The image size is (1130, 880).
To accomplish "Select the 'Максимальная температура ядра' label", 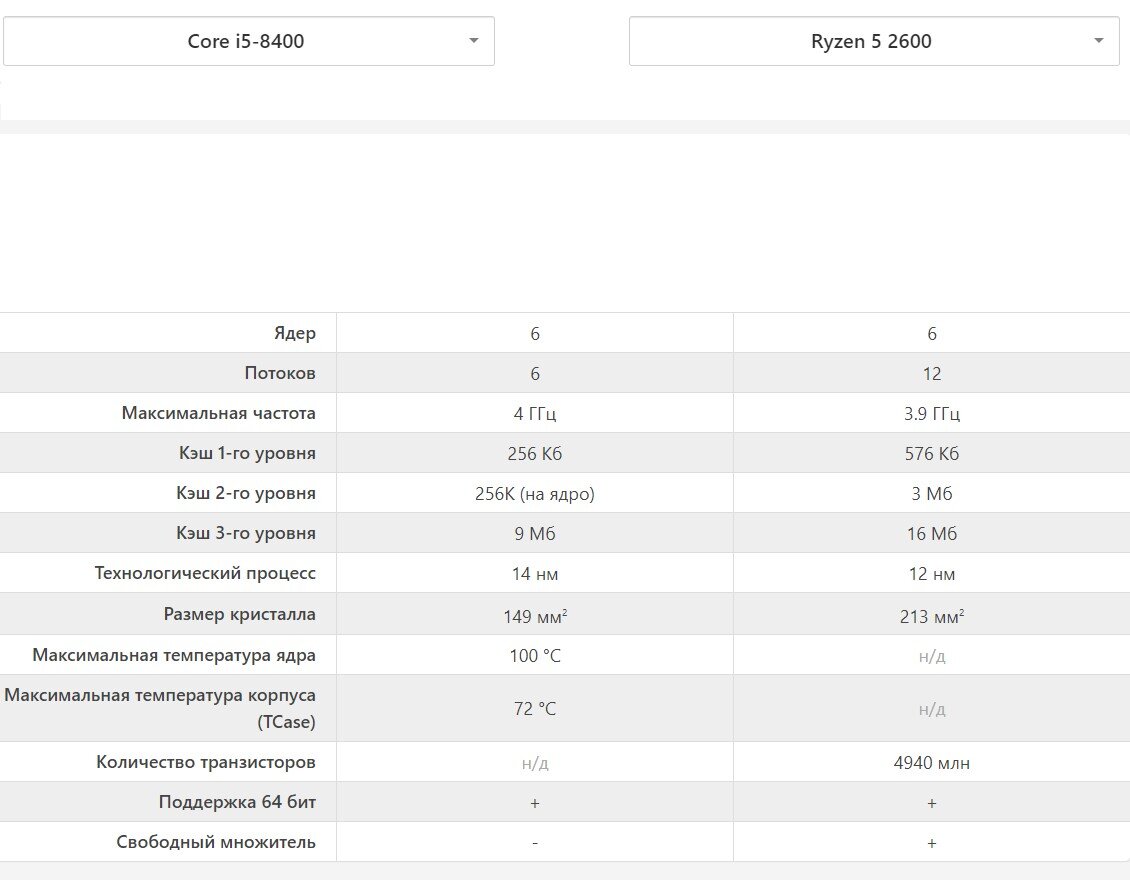I will tap(174, 655).
